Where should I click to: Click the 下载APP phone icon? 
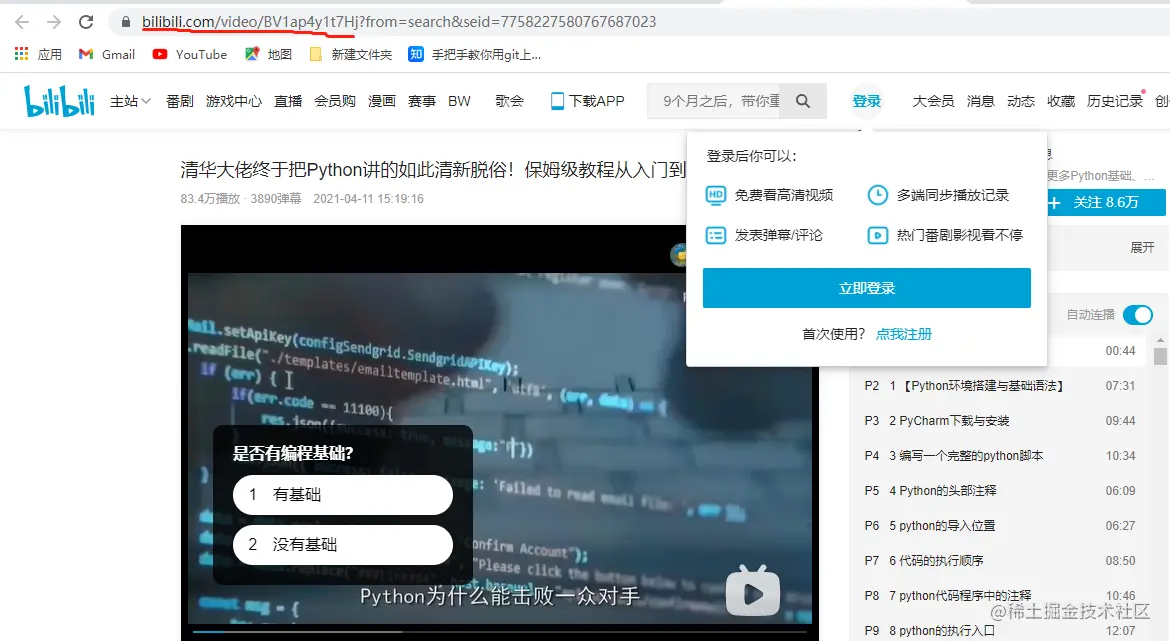[557, 101]
